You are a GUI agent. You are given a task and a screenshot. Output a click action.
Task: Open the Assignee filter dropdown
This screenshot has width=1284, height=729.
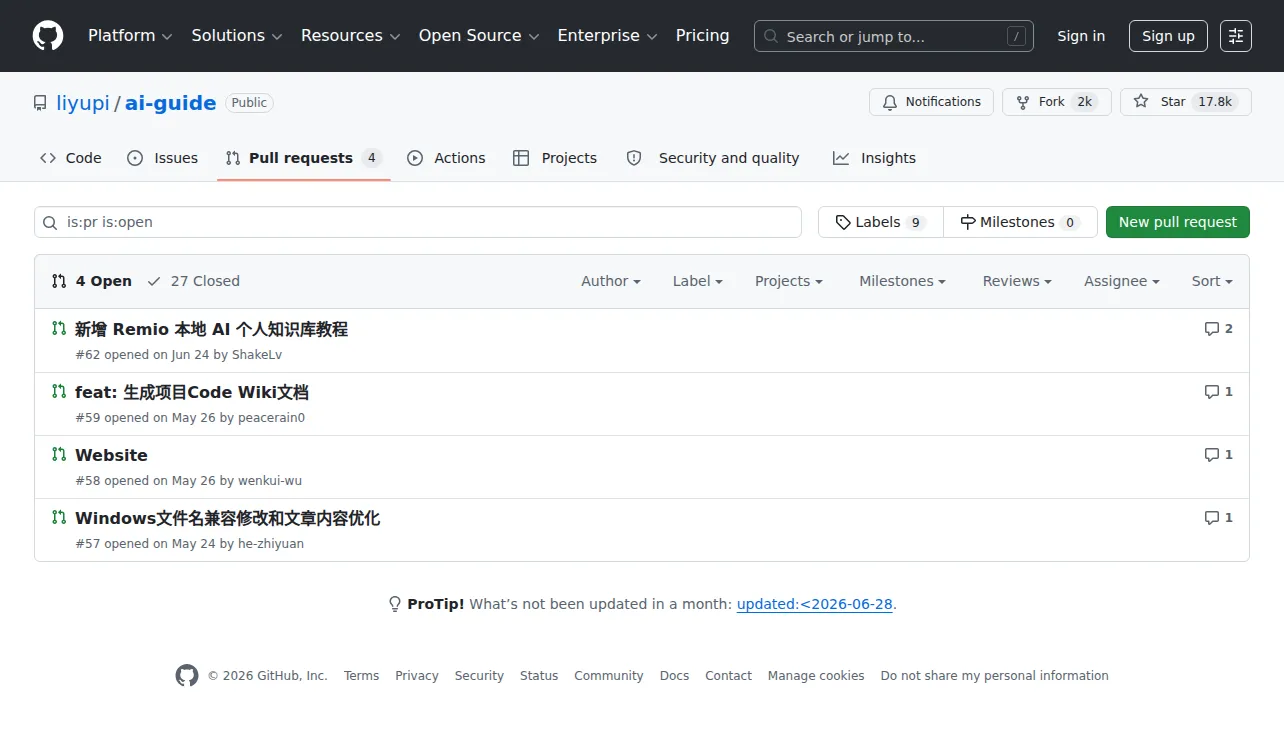coord(1122,281)
